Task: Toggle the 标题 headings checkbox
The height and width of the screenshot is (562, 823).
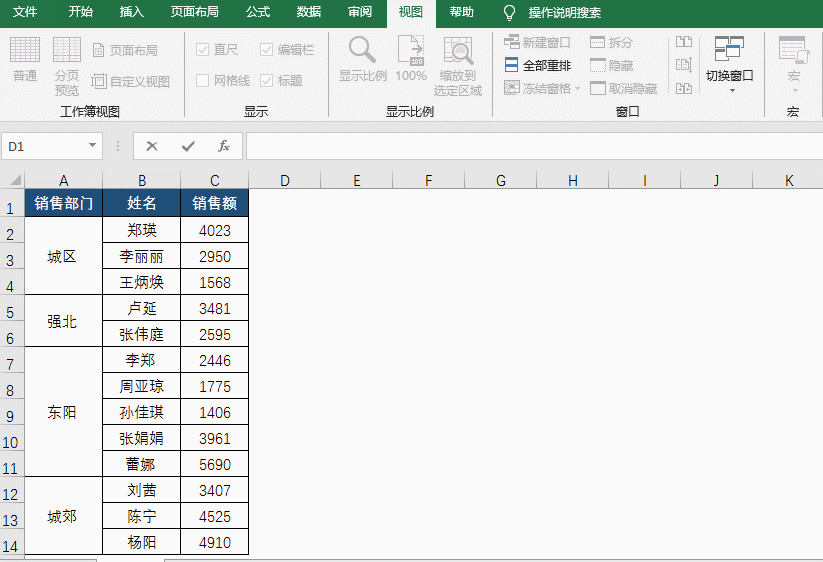Action: point(267,81)
